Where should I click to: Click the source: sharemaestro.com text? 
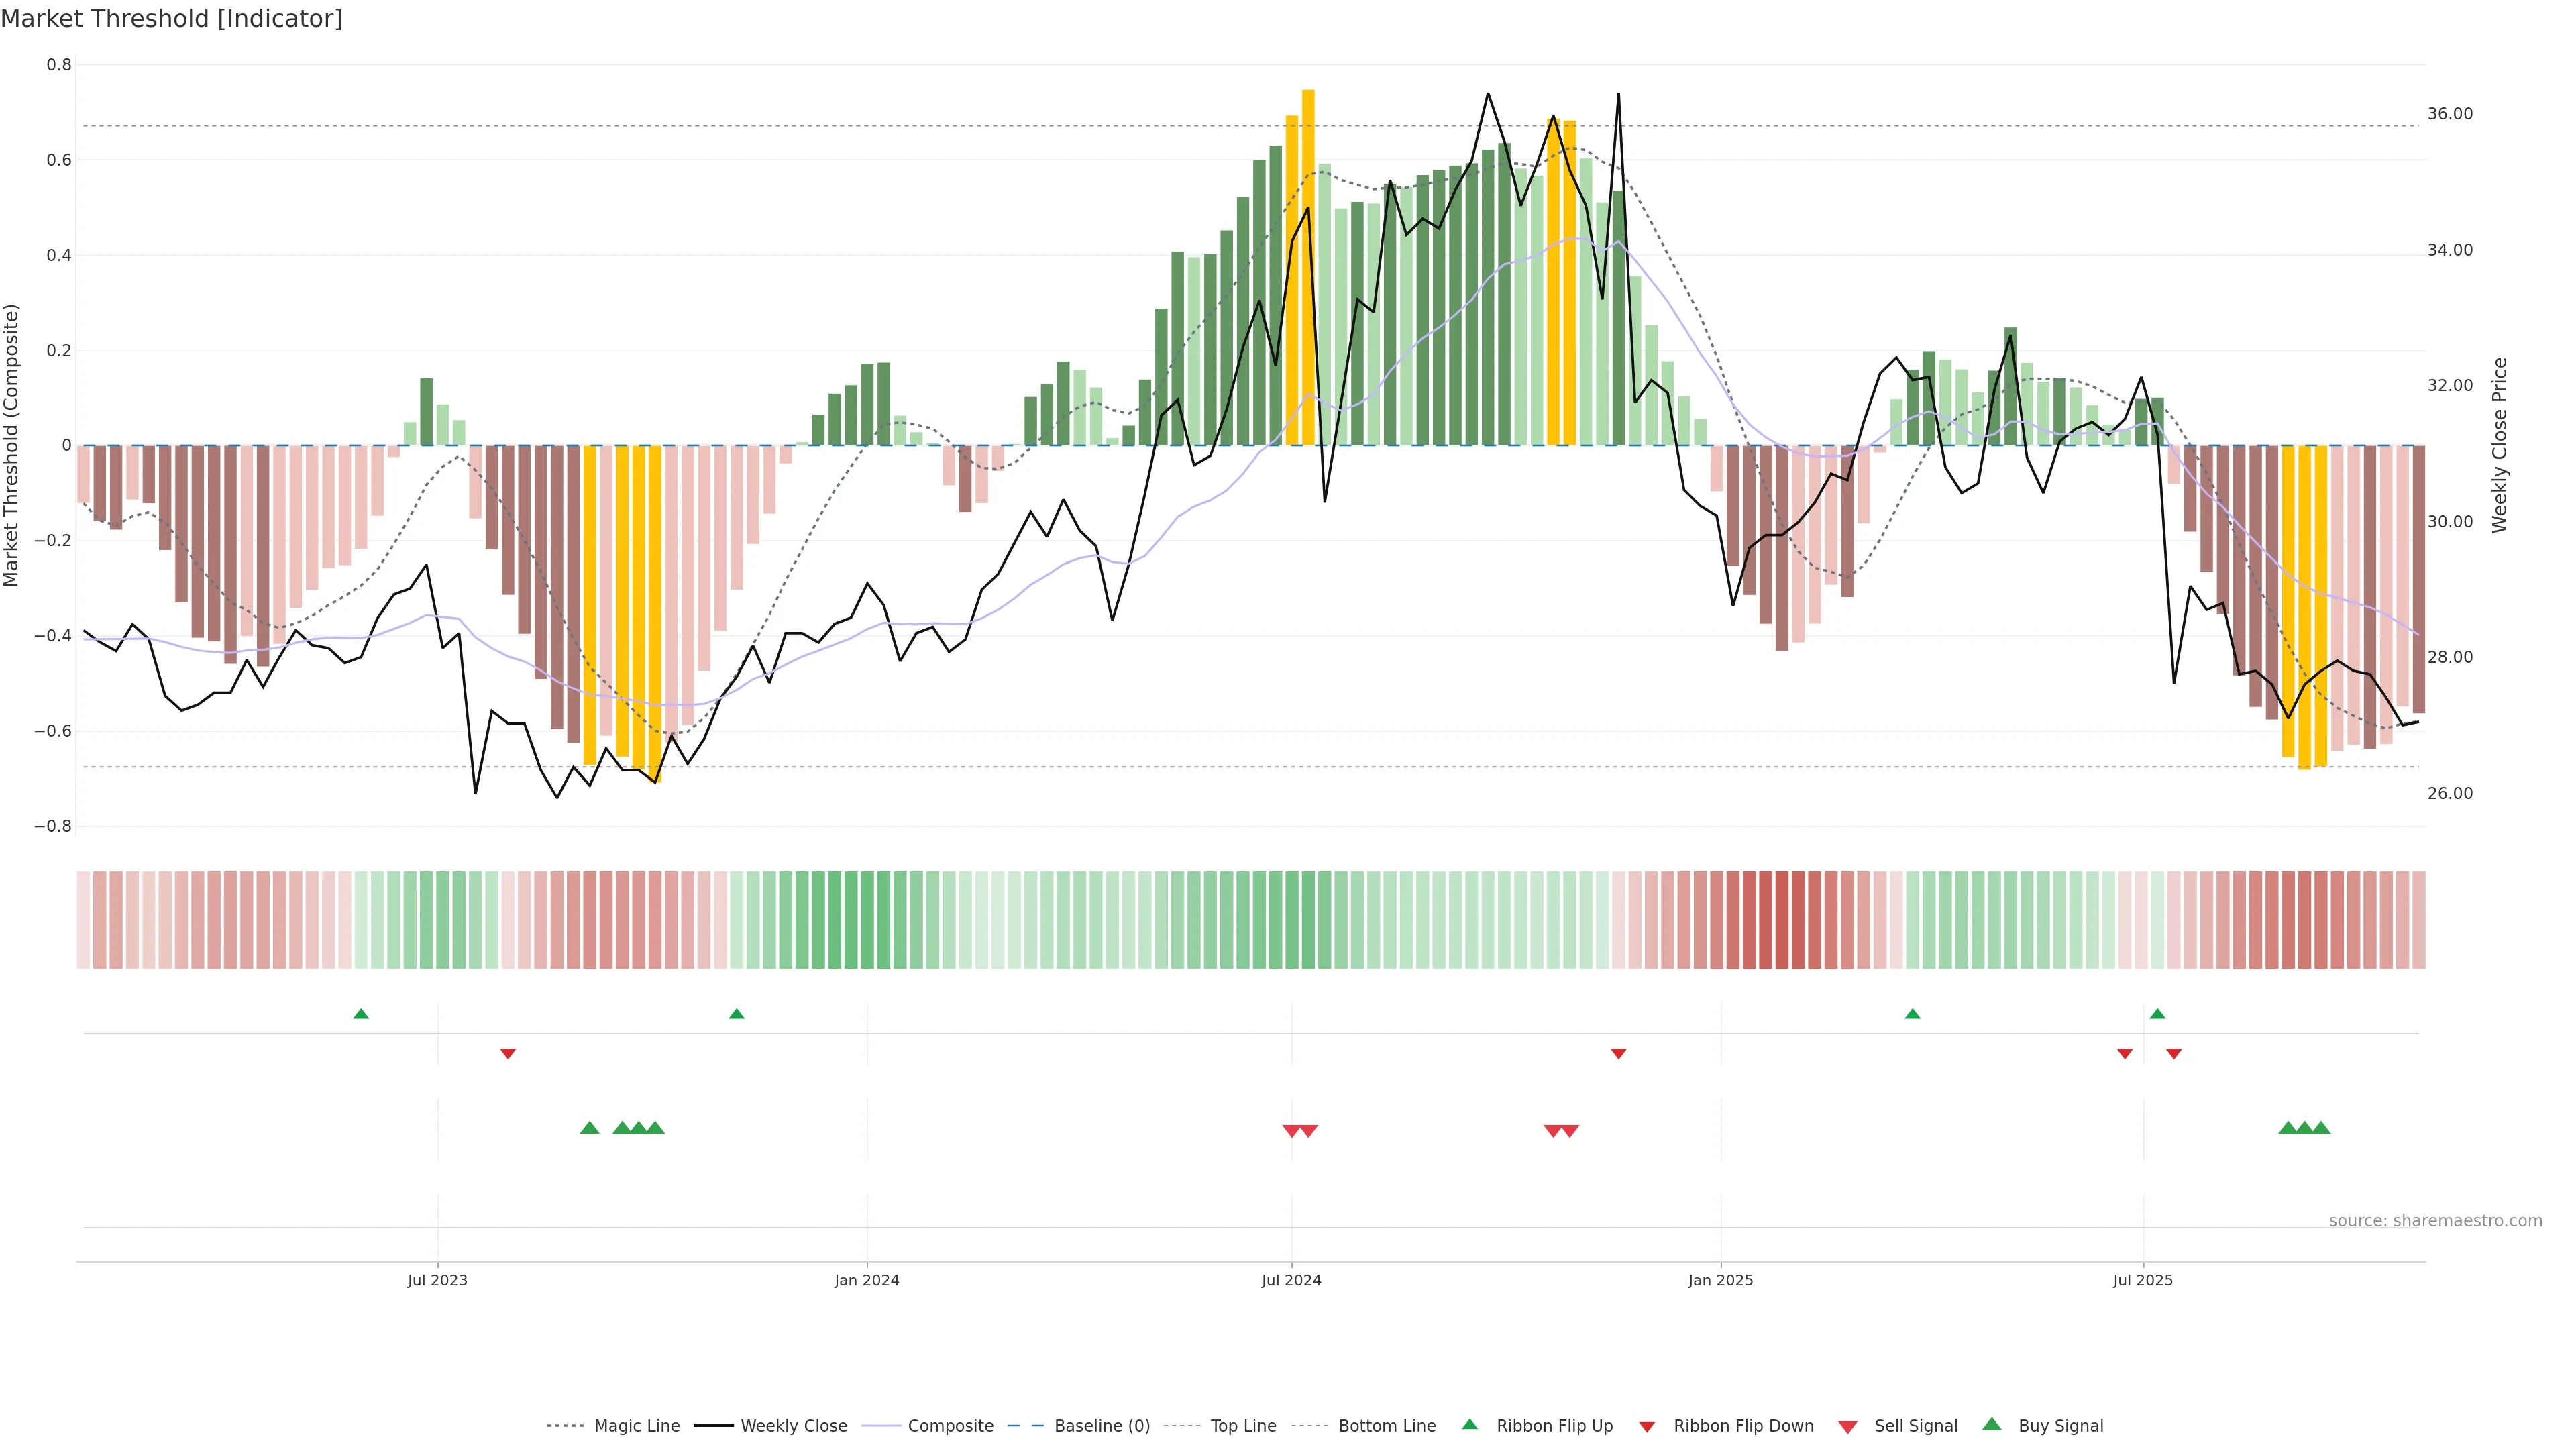[x=2435, y=1220]
